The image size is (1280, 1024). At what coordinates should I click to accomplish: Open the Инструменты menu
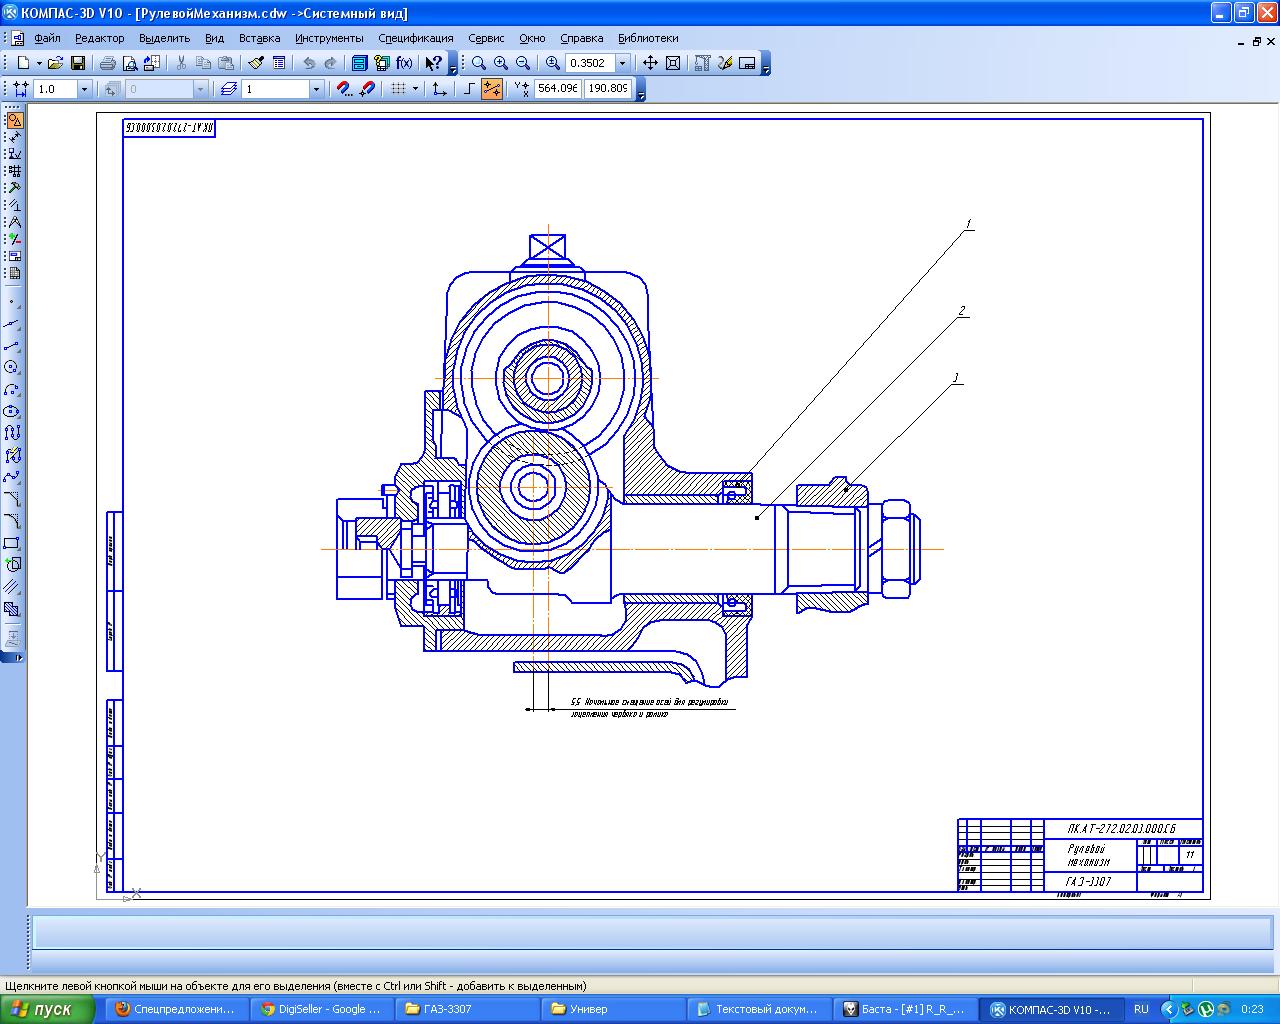pos(329,38)
